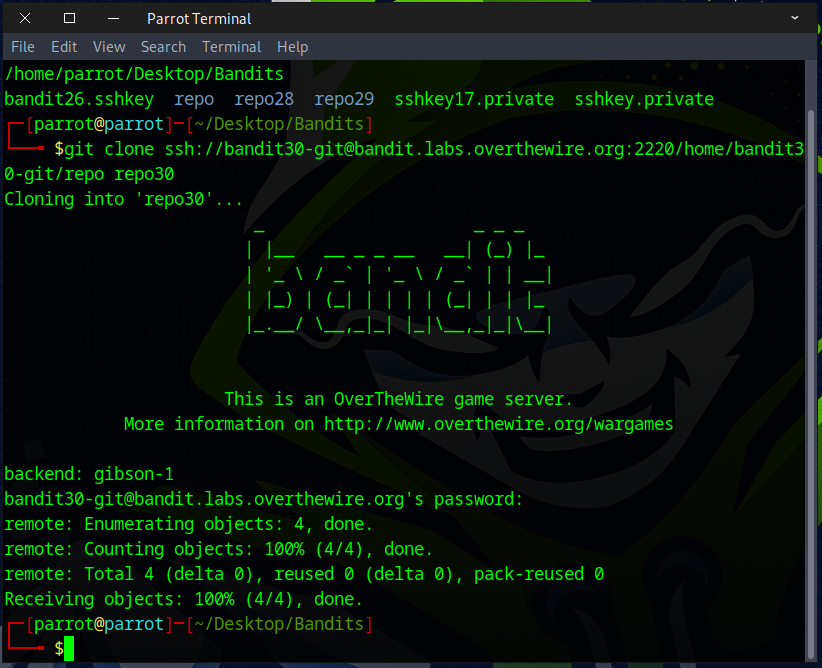The width and height of the screenshot is (822, 668).
Task: Click the sshkey17.private filename
Action: tap(474, 99)
